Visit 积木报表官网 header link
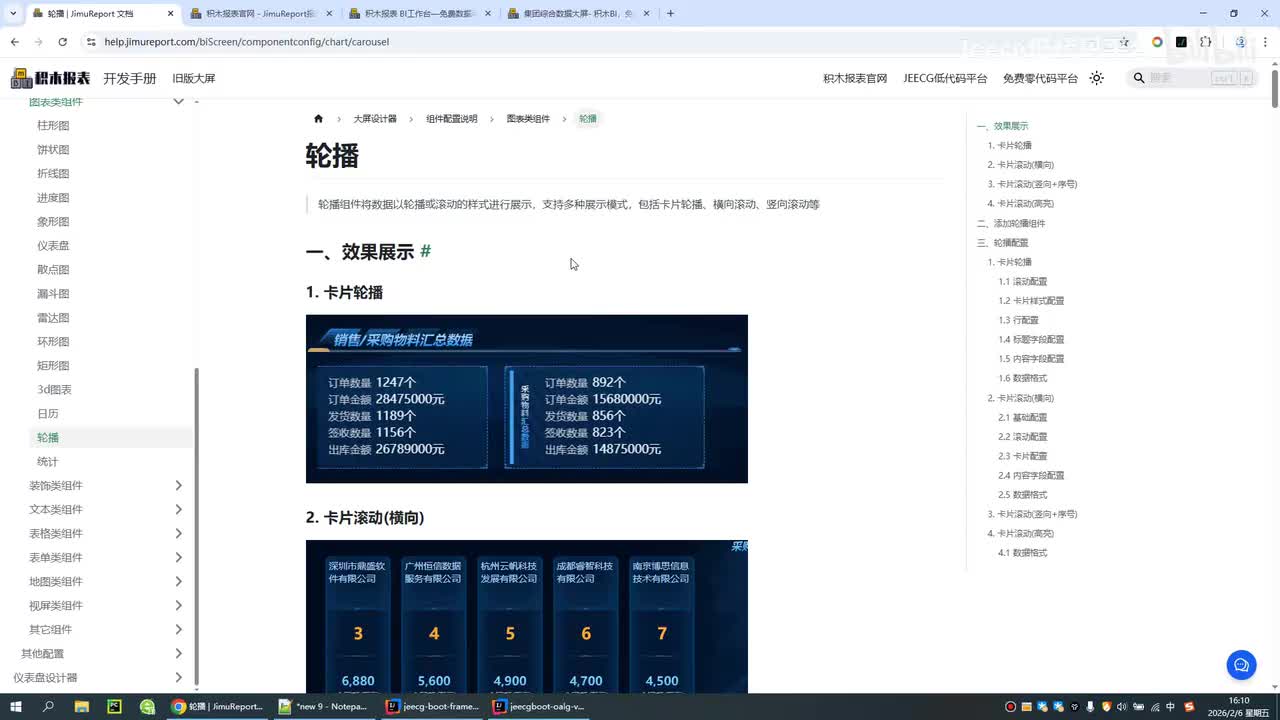The width and height of the screenshot is (1280, 720). pos(855,78)
